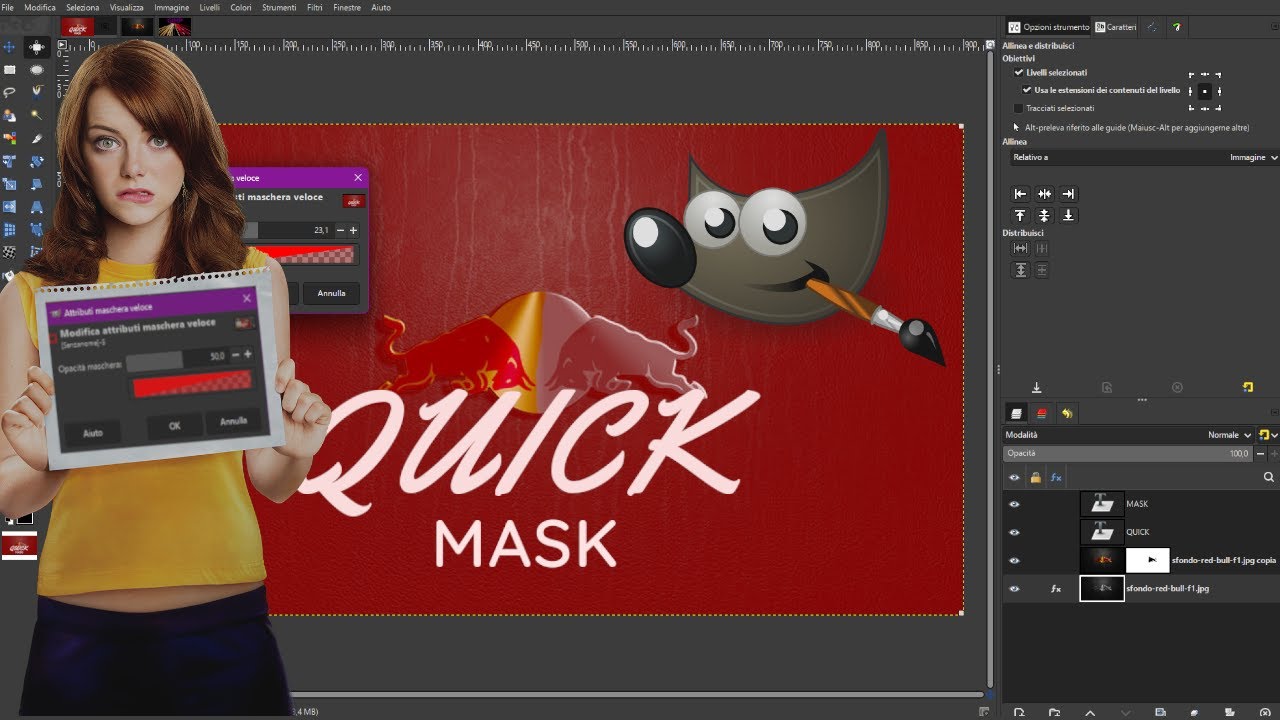Click distribute horizontally evenly button

coord(1020,248)
